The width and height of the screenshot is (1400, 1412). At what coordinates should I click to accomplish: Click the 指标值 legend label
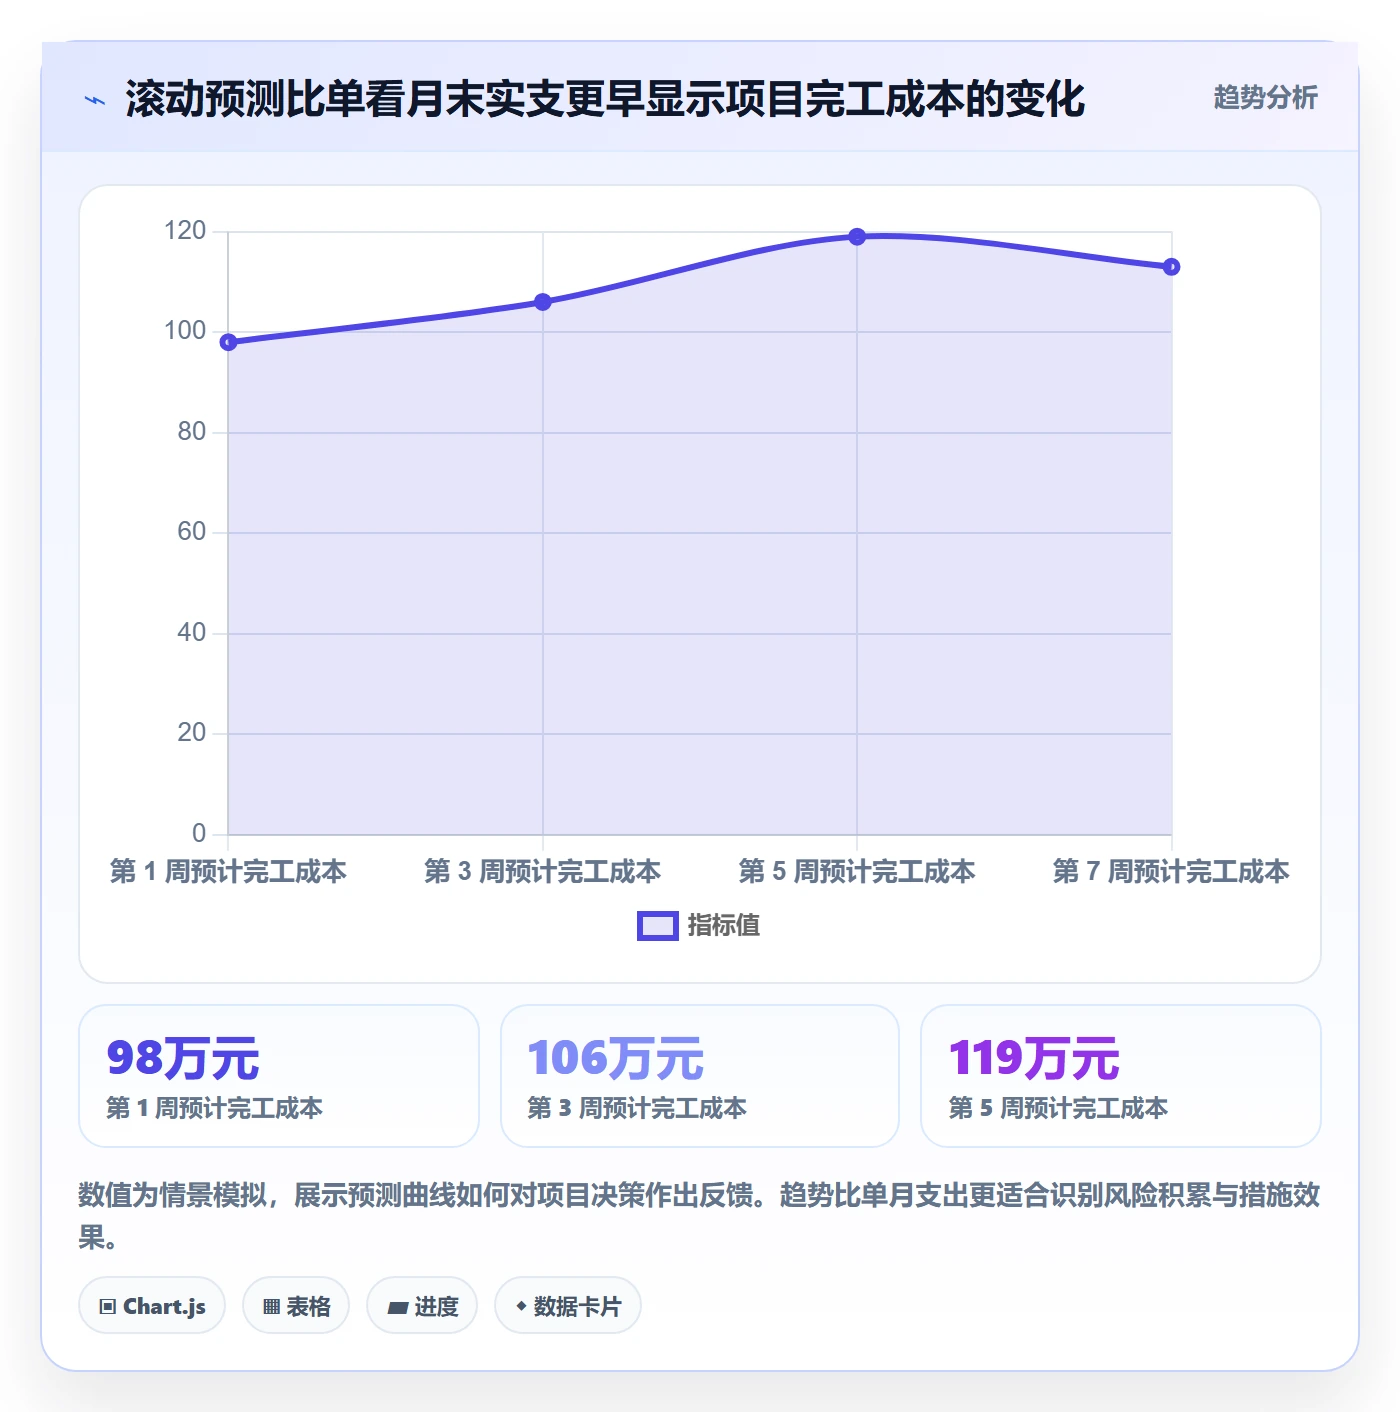coord(724,926)
